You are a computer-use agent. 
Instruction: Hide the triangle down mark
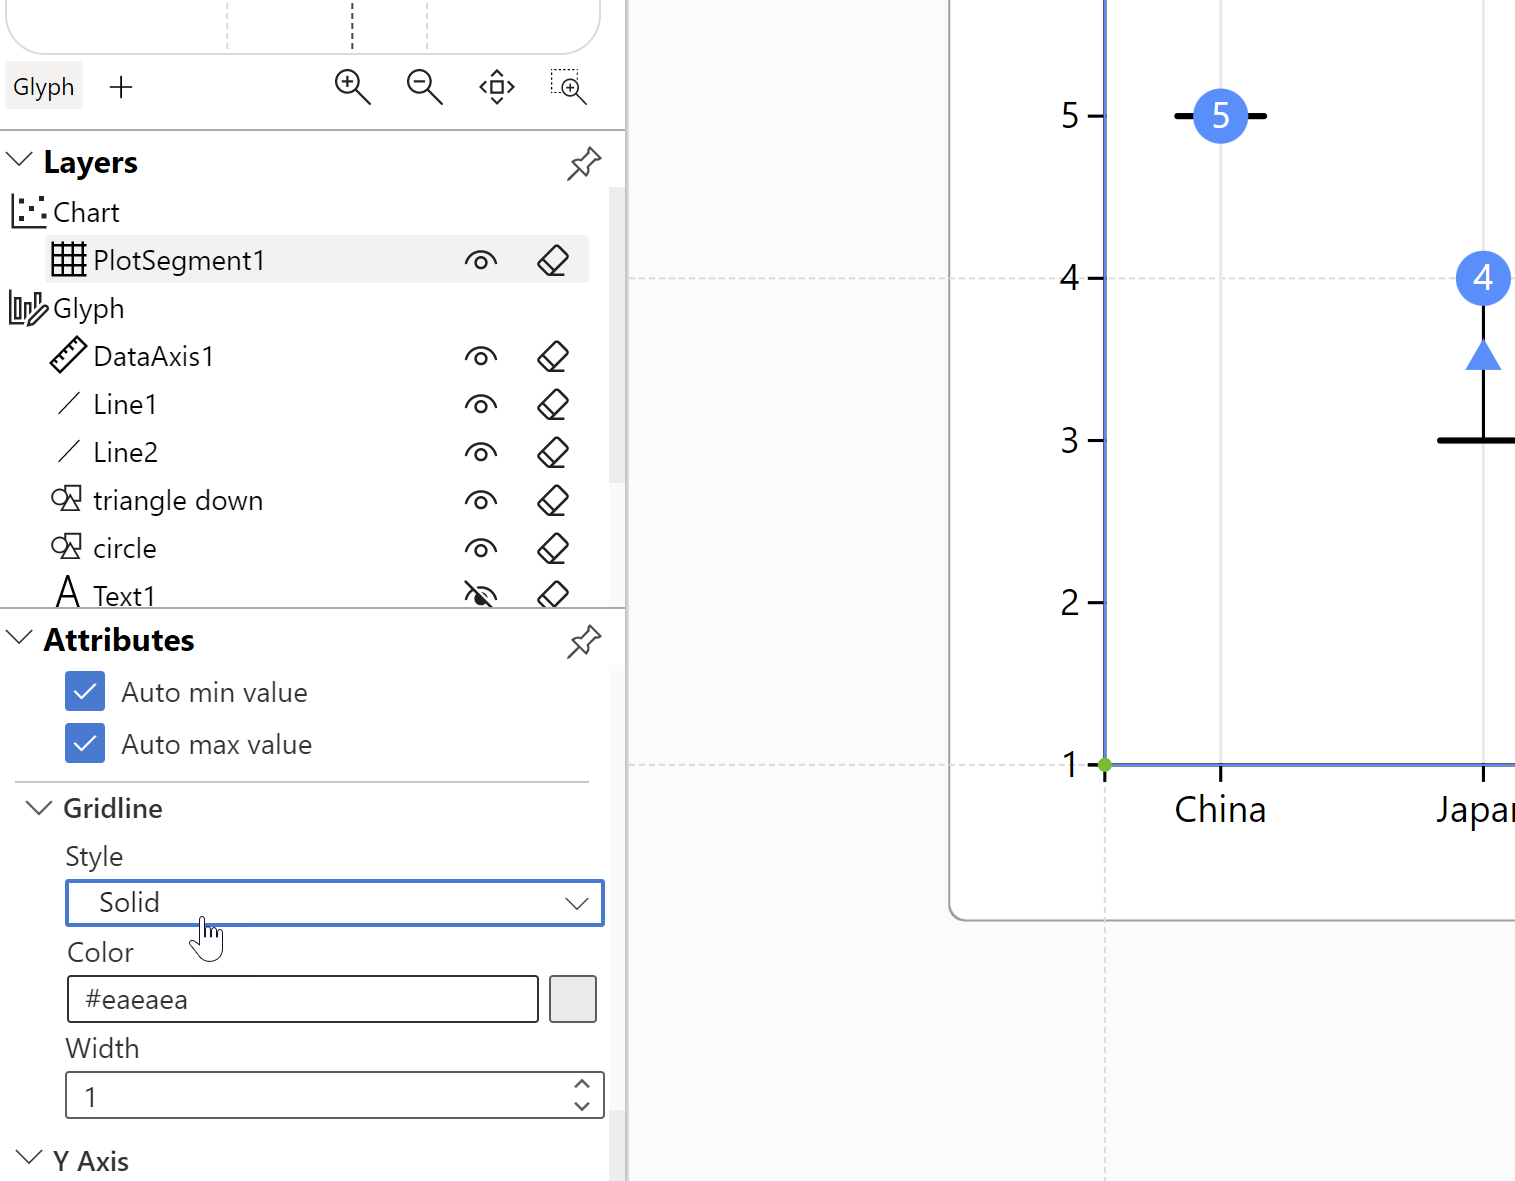(480, 500)
